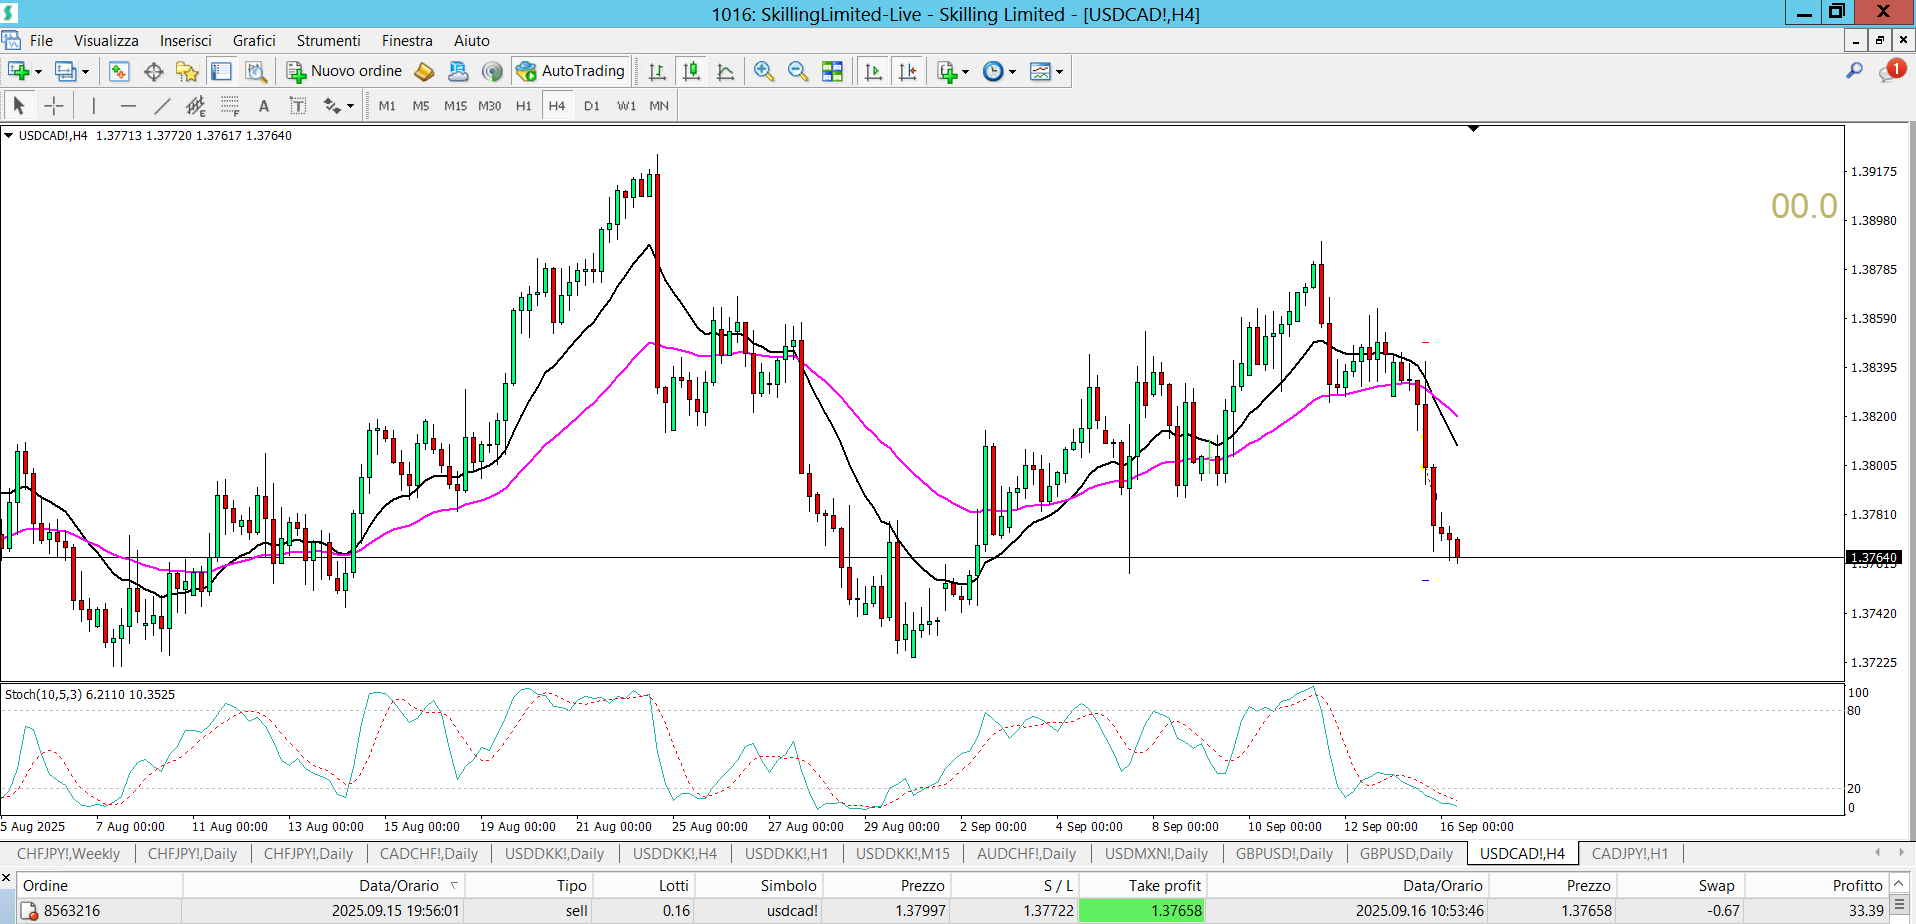Open the Indicators list icon

947,71
